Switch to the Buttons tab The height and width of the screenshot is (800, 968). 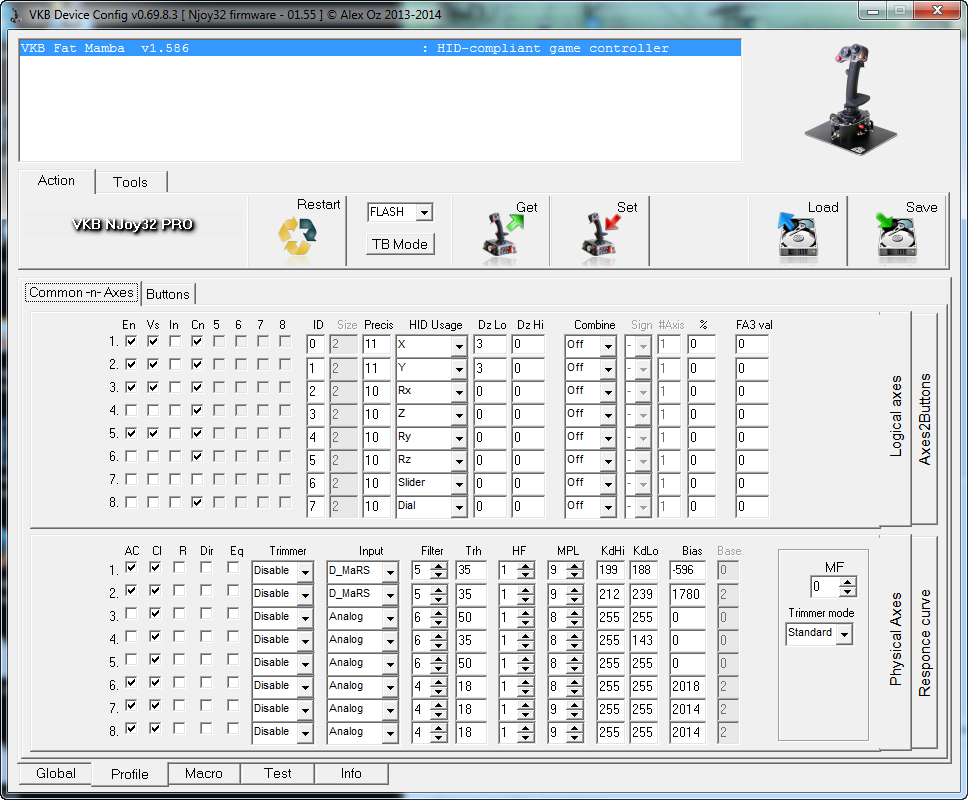point(168,294)
